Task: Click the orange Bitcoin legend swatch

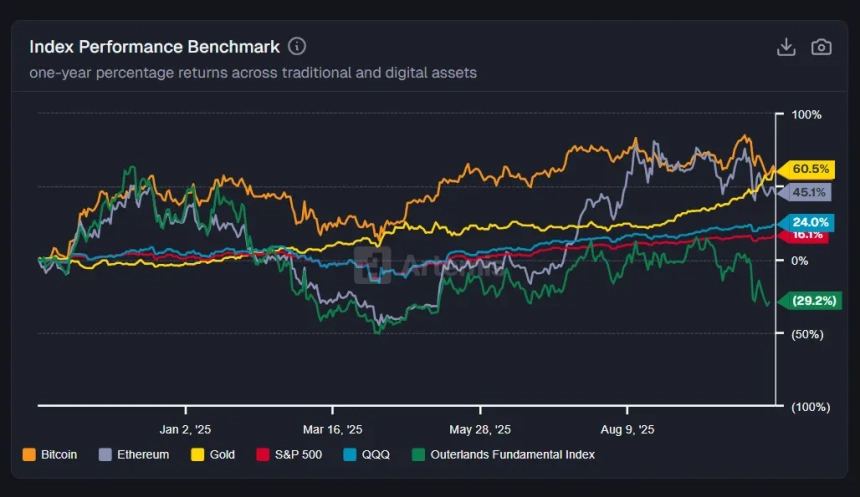Action: pyautogui.click(x=29, y=454)
